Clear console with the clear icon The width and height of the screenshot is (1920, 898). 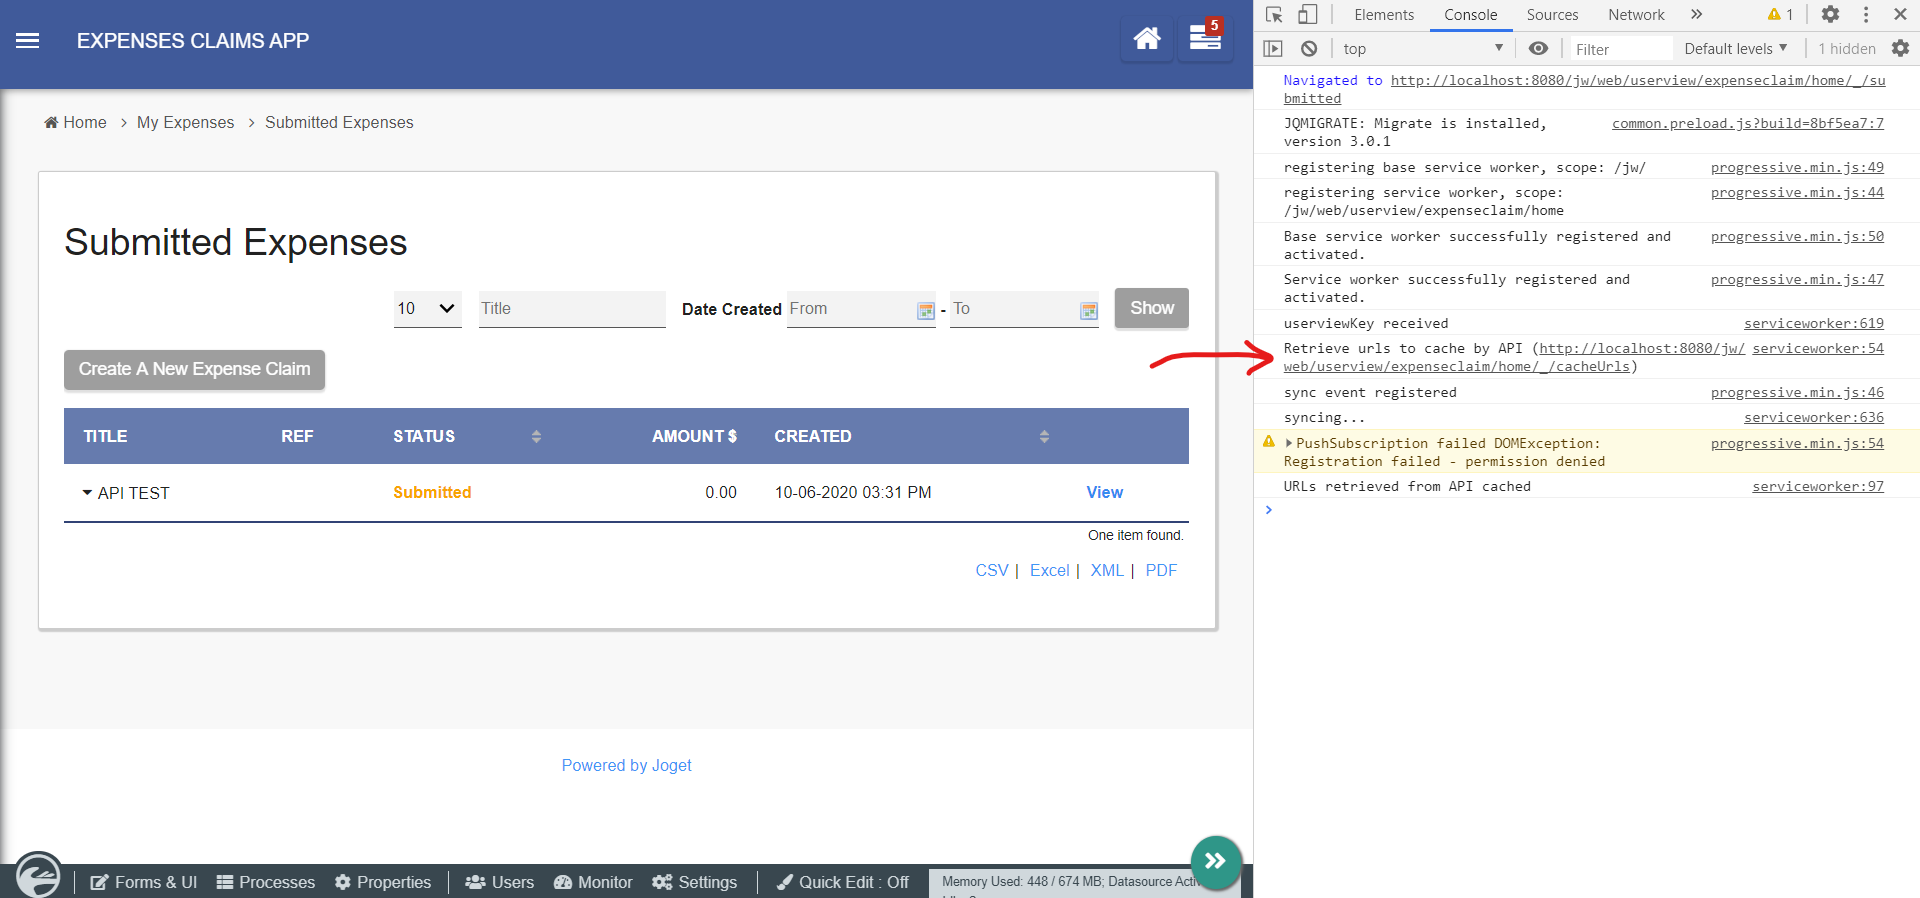[1308, 49]
